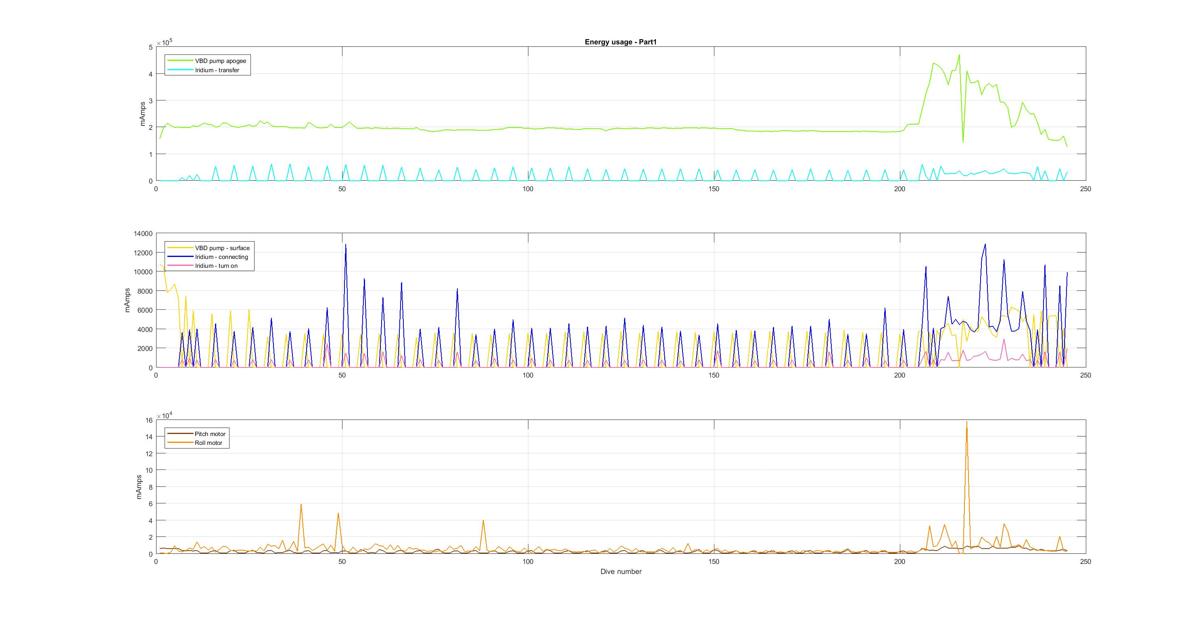Viewport: 1200px width, 622px height.
Task: Click the "×10^4" exponent on bottom plot
Action: tap(166, 414)
